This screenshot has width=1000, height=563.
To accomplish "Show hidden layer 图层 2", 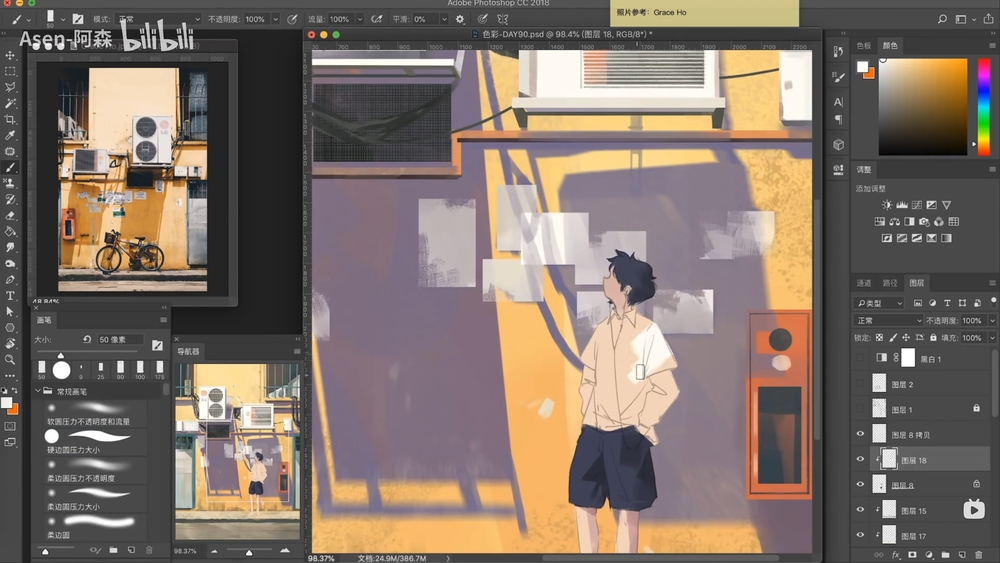I will click(860, 384).
